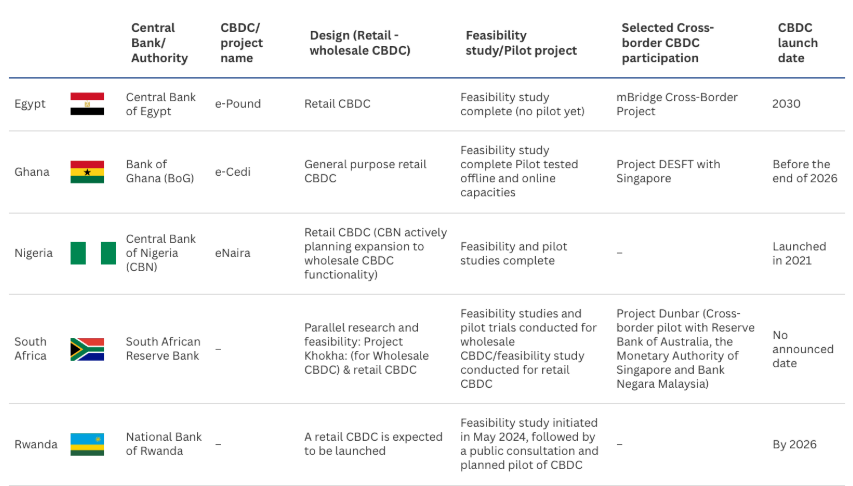Image resolution: width=853 pixels, height=486 pixels.
Task: Click the South Africa flag icon
Action: pyautogui.click(x=87, y=349)
